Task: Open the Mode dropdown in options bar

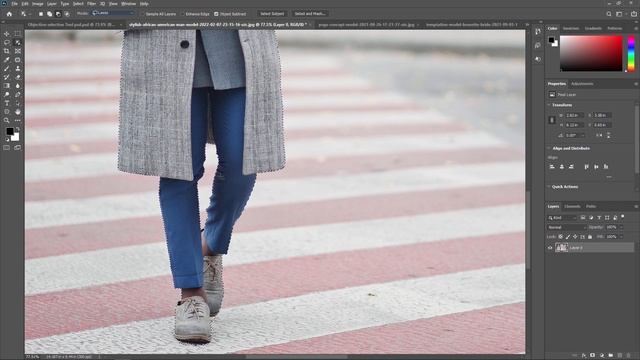Action: (113, 13)
